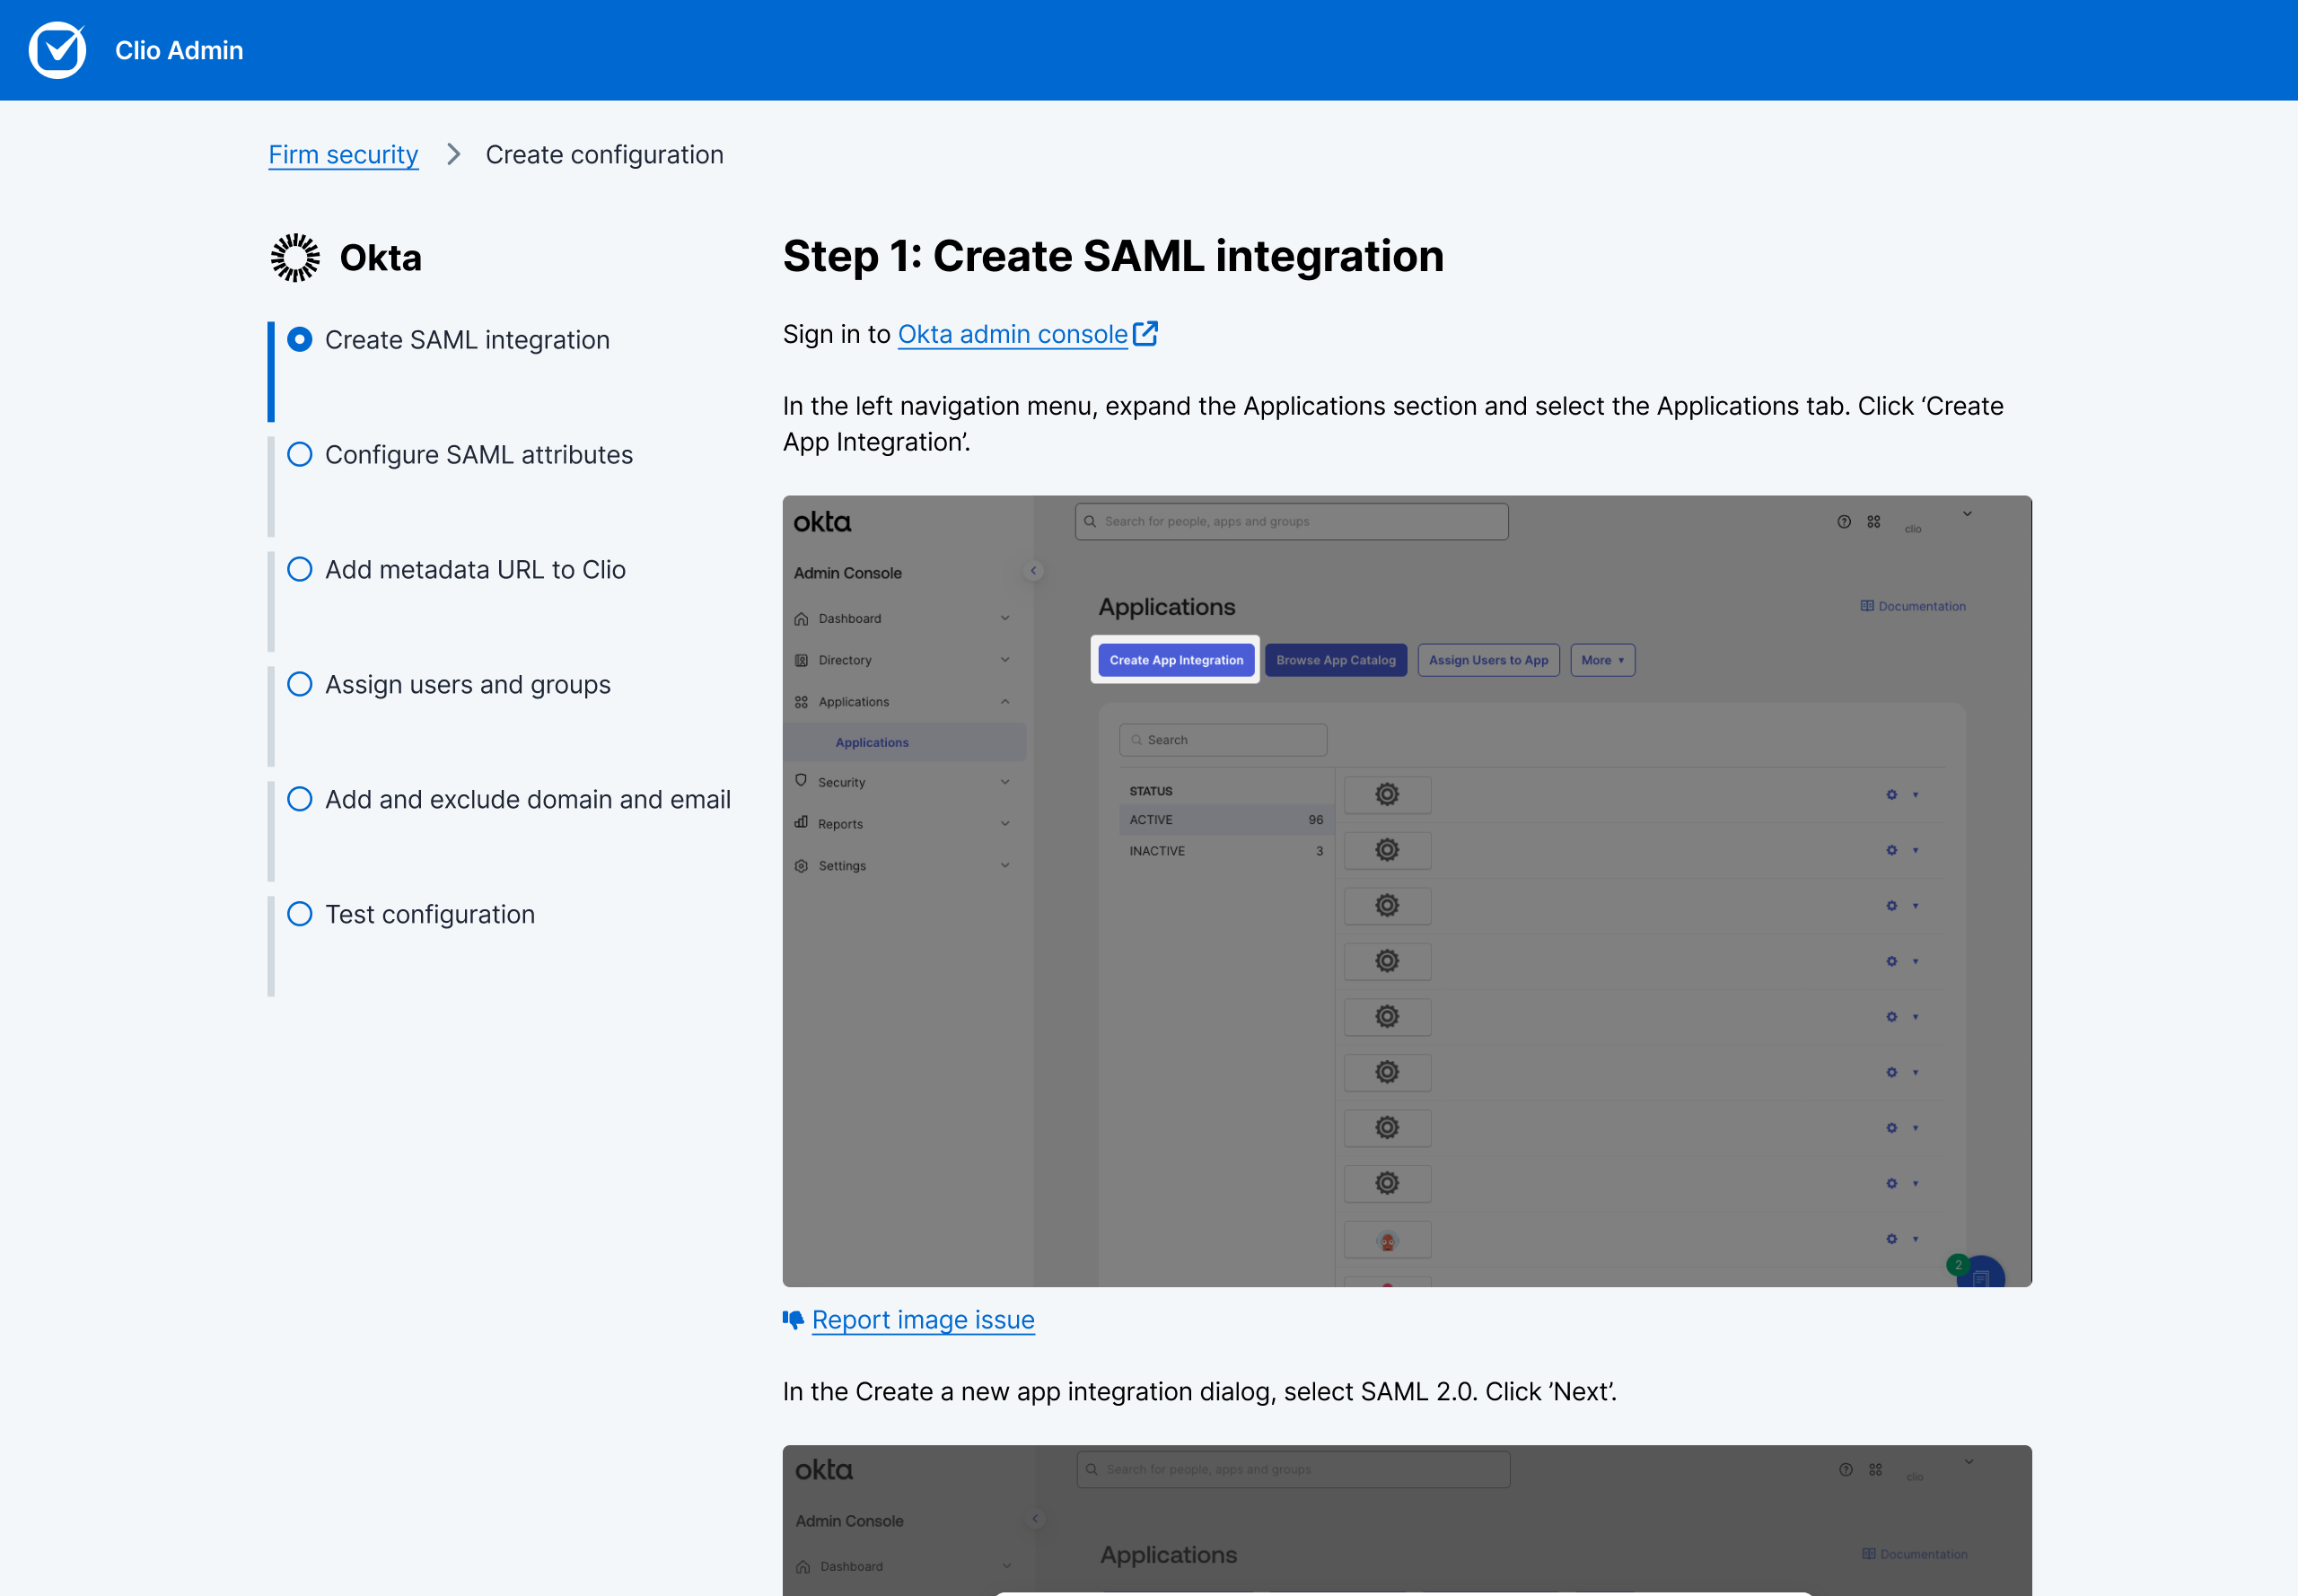Viewport: 2298px width, 1596px height.
Task: Select the Configure SAML attributes step radio
Action: [x=299, y=455]
